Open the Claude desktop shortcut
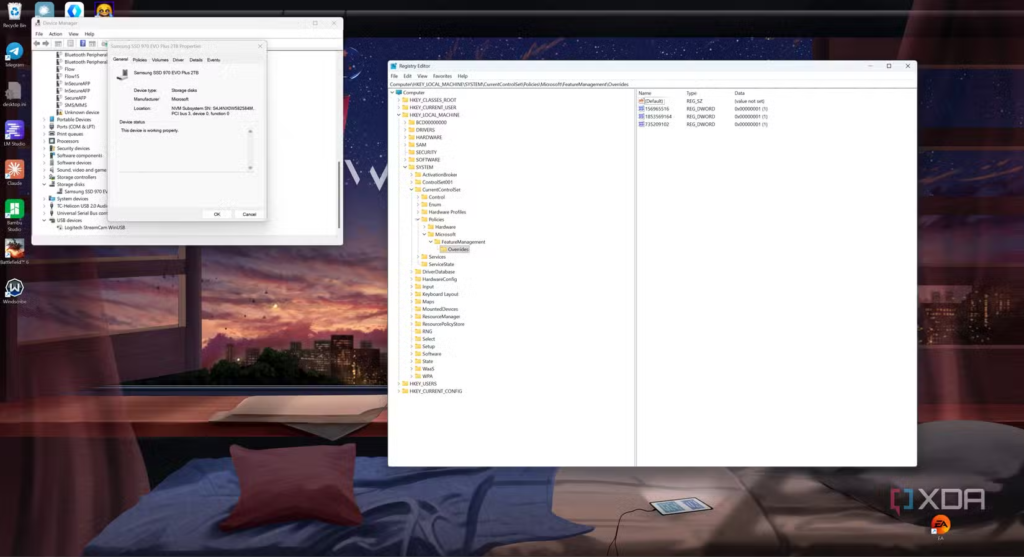This screenshot has width=1024, height=557. (14, 169)
